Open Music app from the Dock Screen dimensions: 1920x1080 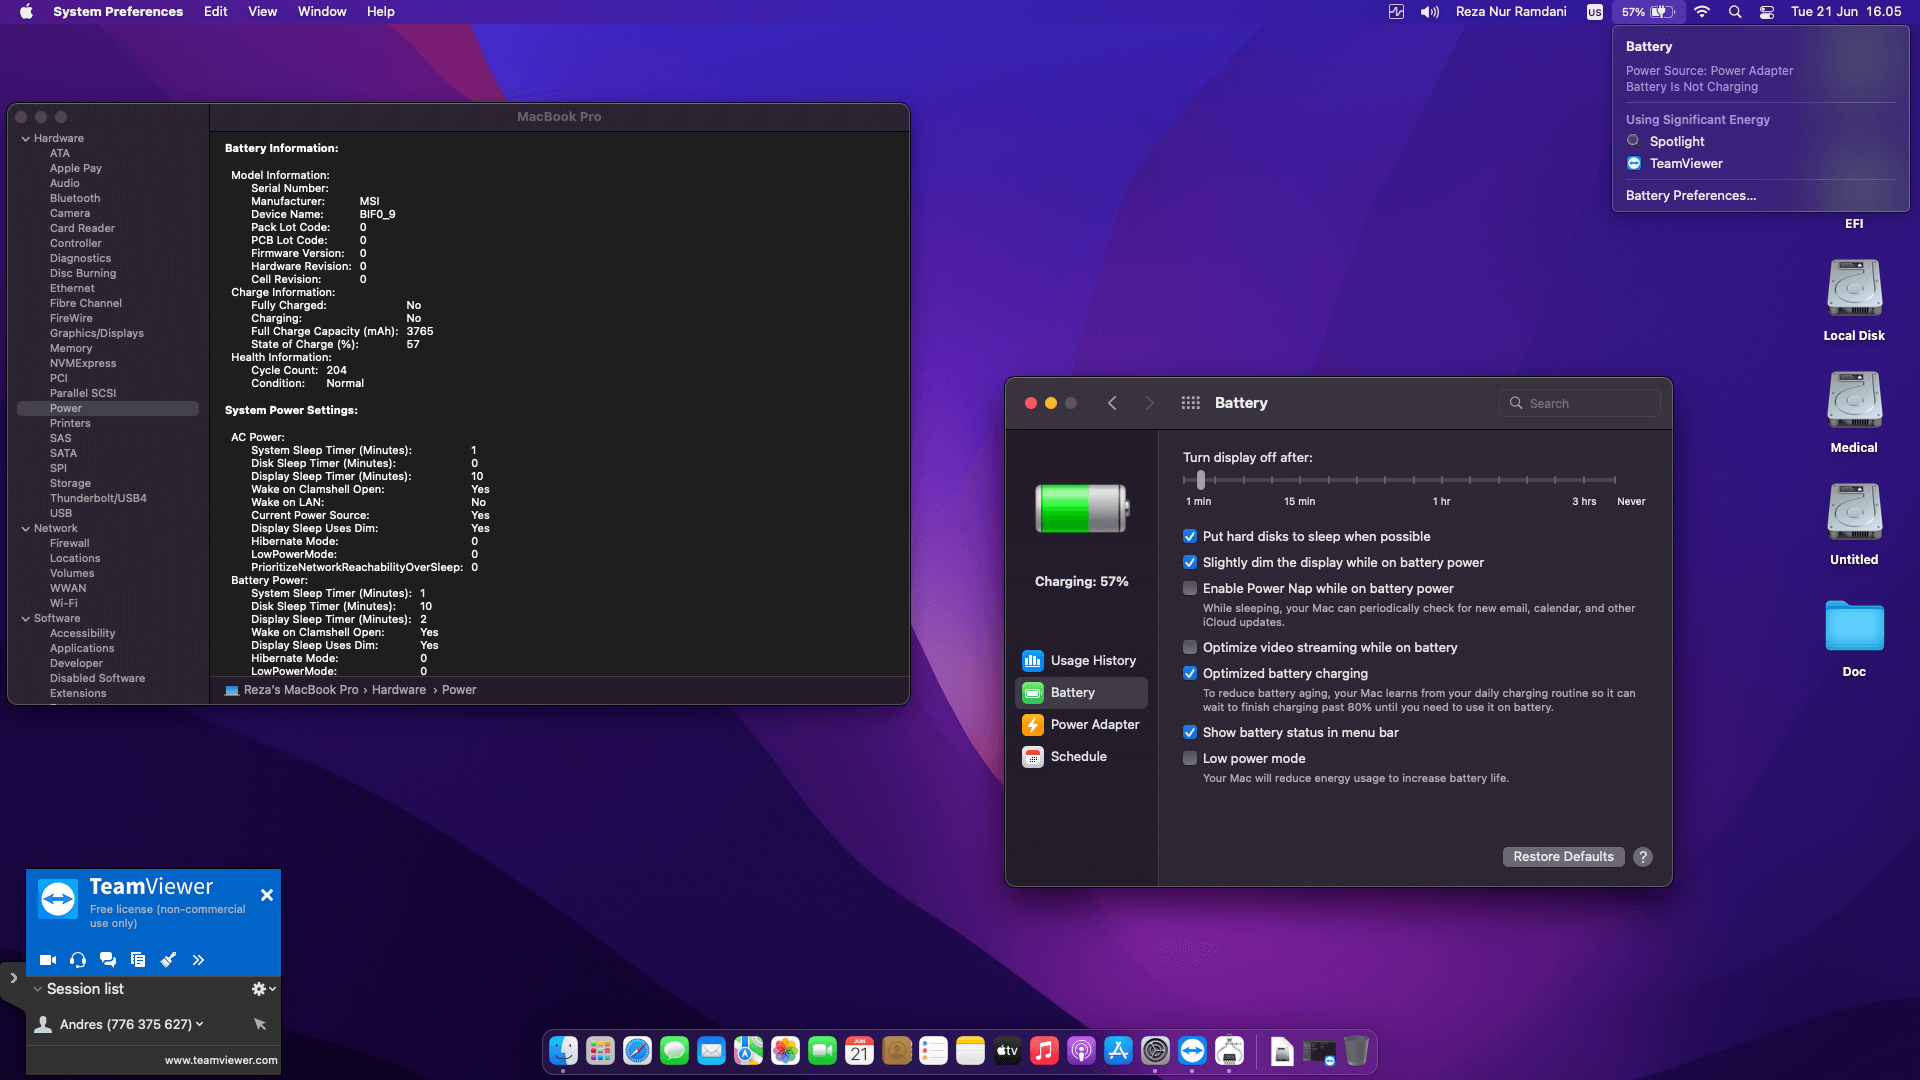(x=1044, y=1051)
